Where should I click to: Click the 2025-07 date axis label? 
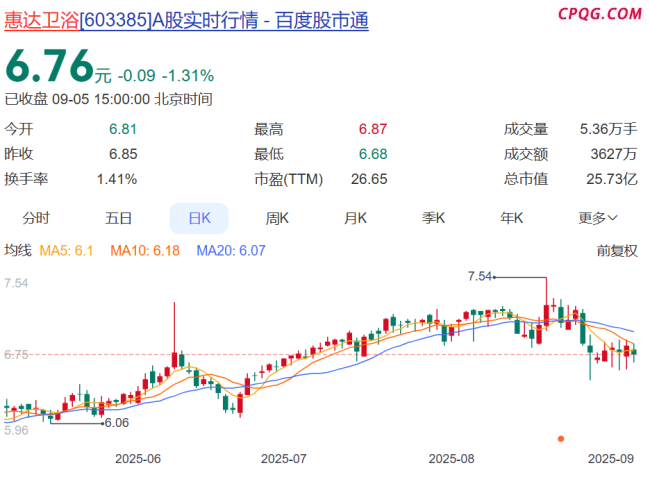coord(284,459)
